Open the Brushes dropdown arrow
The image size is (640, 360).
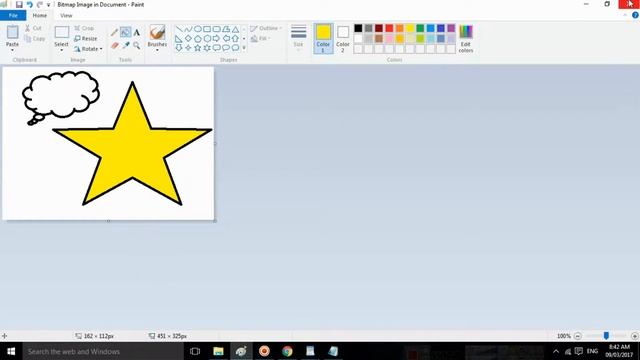(157, 50)
